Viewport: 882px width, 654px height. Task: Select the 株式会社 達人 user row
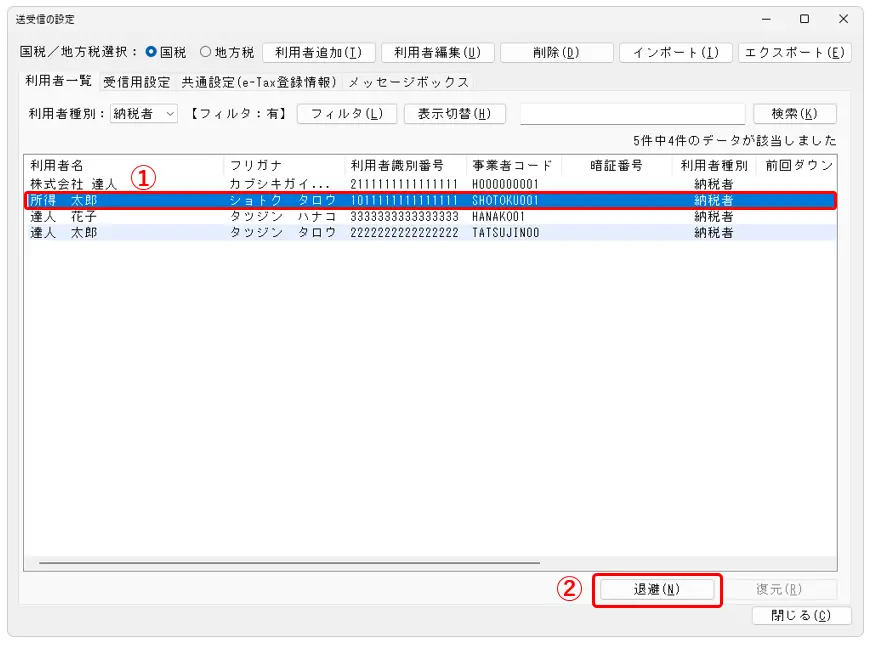click(74, 185)
